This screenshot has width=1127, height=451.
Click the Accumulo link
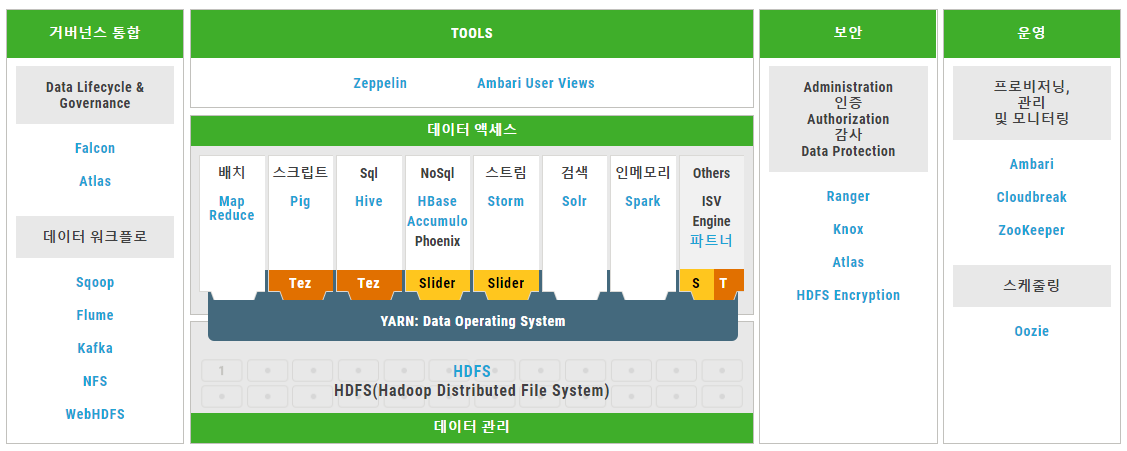tap(437, 221)
